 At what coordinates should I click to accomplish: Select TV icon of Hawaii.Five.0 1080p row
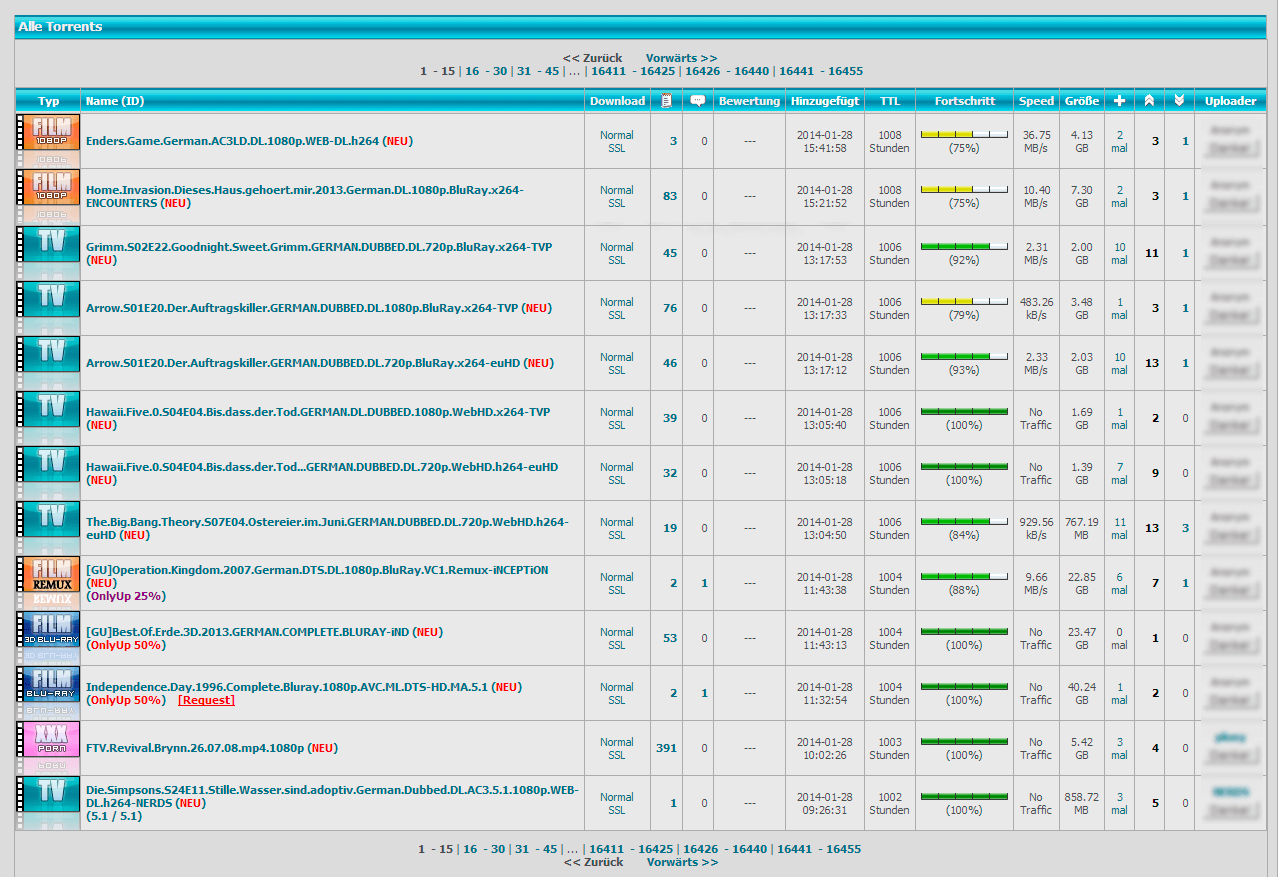coord(48,418)
